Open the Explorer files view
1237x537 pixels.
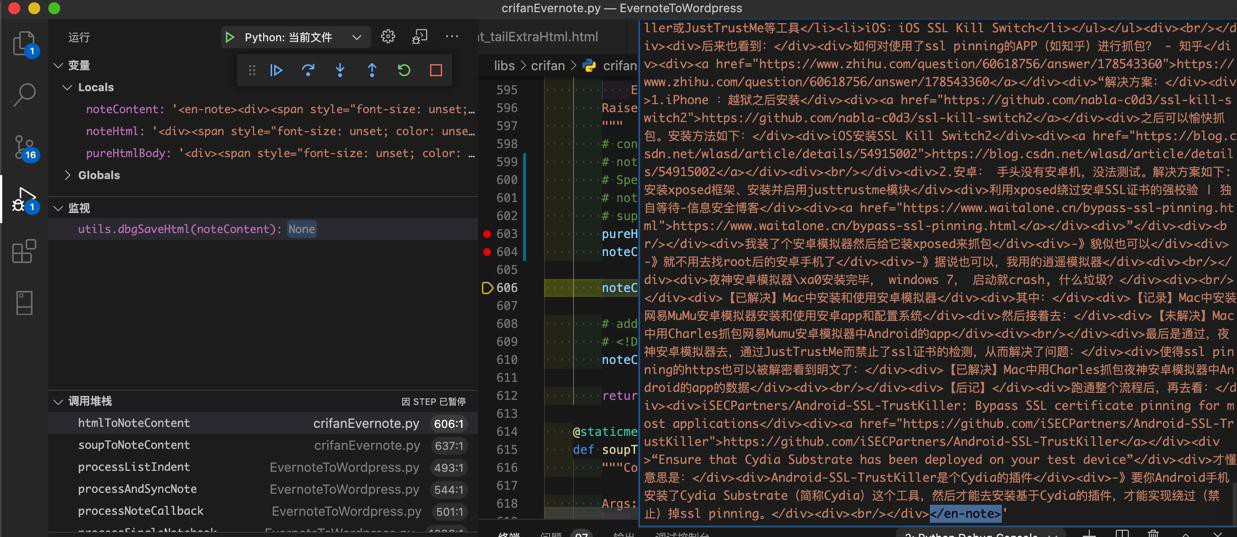[x=24, y=44]
